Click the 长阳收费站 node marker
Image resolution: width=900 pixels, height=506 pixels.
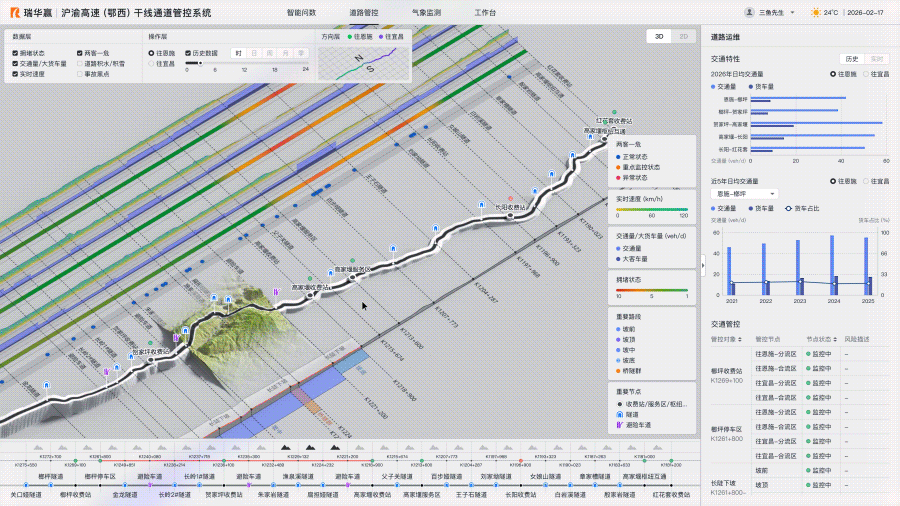click(510, 216)
